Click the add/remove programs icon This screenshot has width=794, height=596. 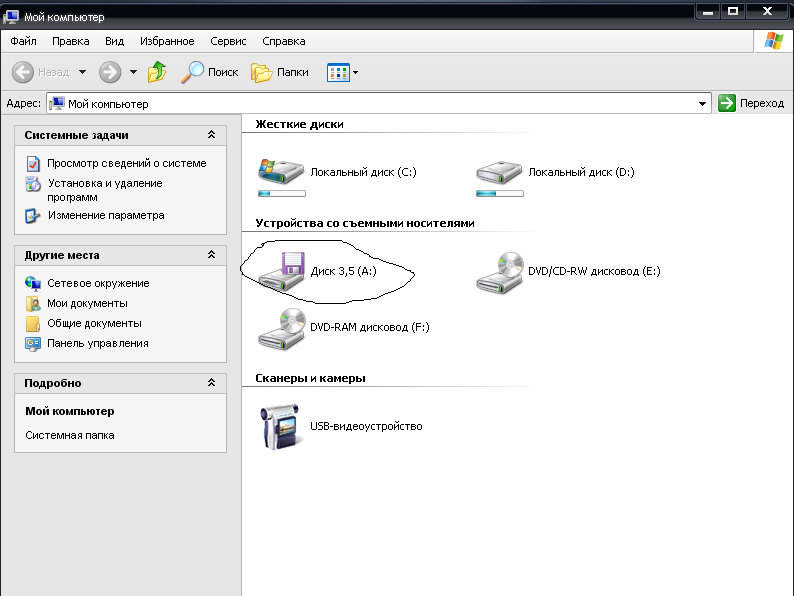33,184
